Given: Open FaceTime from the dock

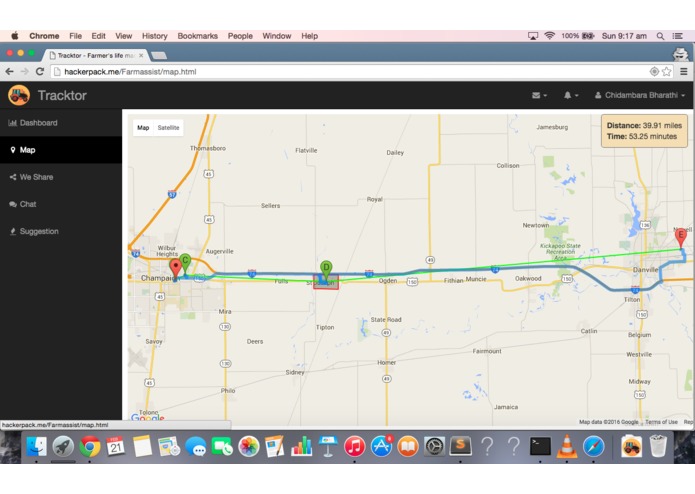Looking at the screenshot, I should [x=222, y=446].
